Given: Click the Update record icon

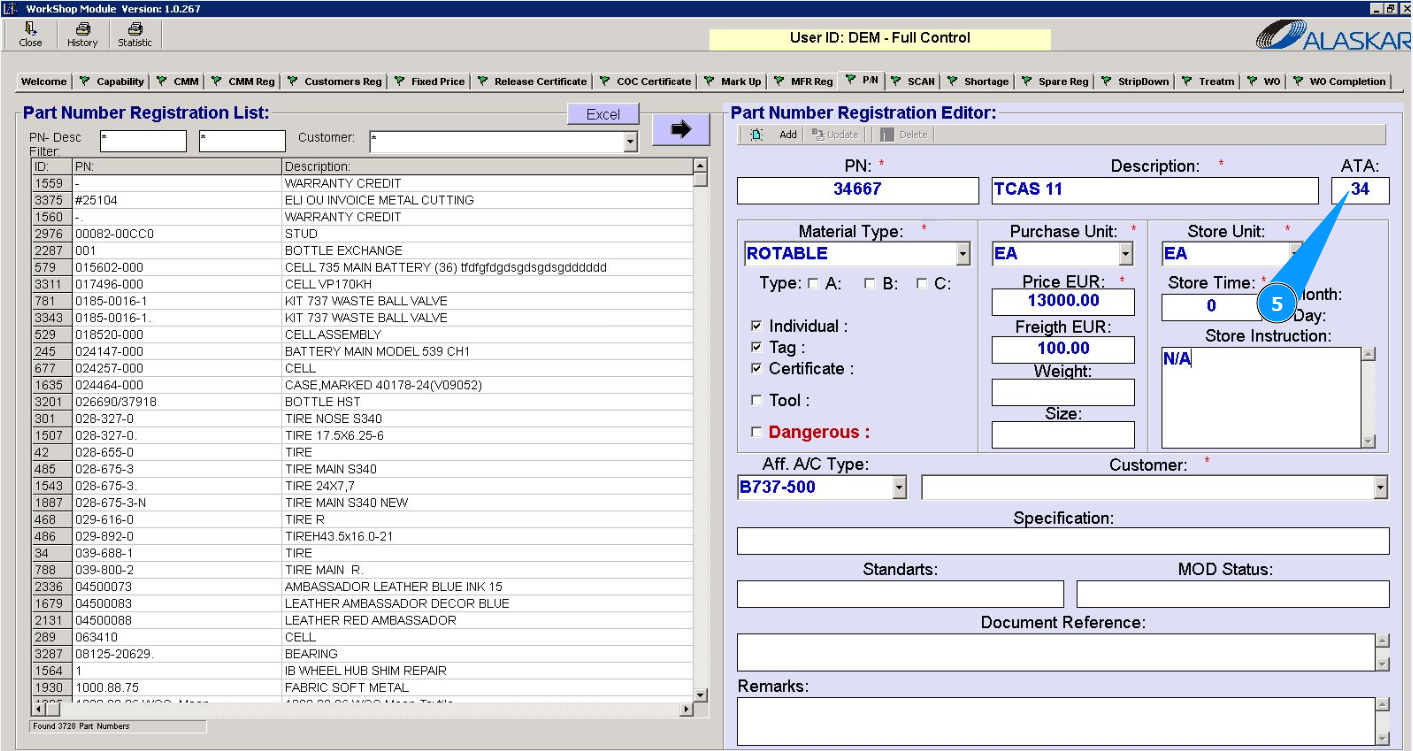Looking at the screenshot, I should tap(819, 135).
